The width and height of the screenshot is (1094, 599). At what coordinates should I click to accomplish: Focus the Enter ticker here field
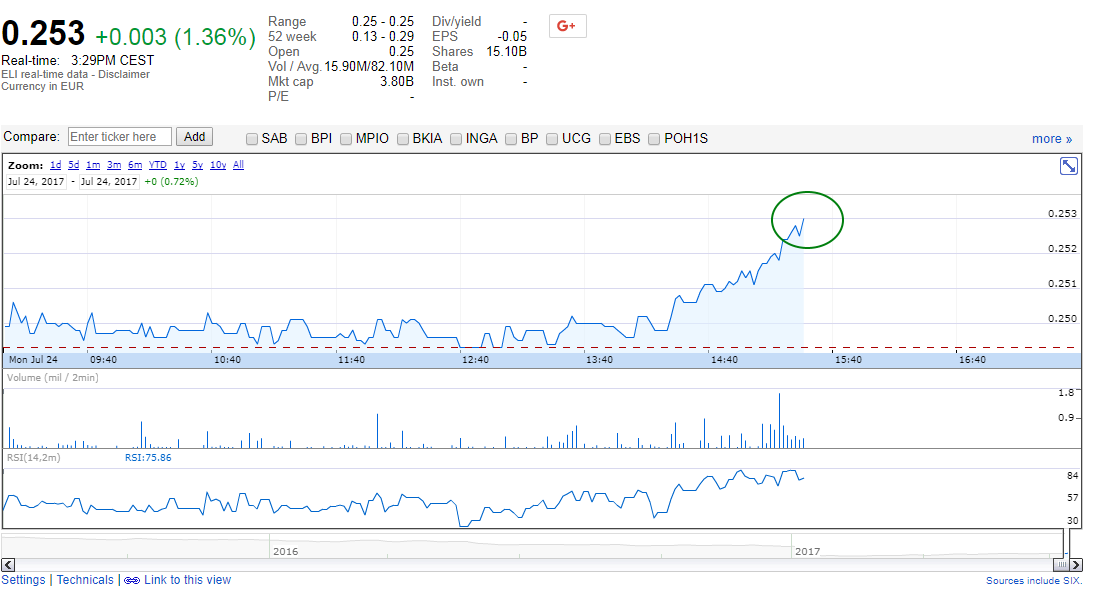coord(119,137)
